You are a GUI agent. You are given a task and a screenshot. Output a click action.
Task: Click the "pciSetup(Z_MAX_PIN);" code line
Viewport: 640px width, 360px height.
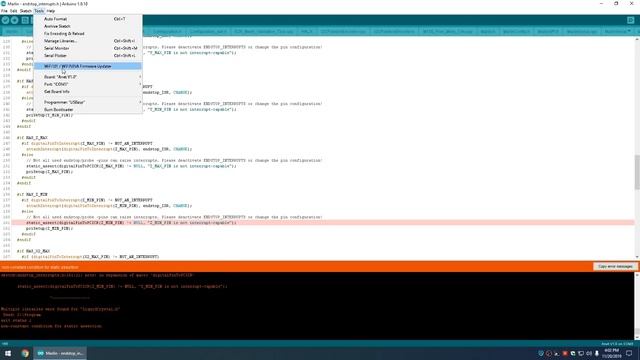49,172
